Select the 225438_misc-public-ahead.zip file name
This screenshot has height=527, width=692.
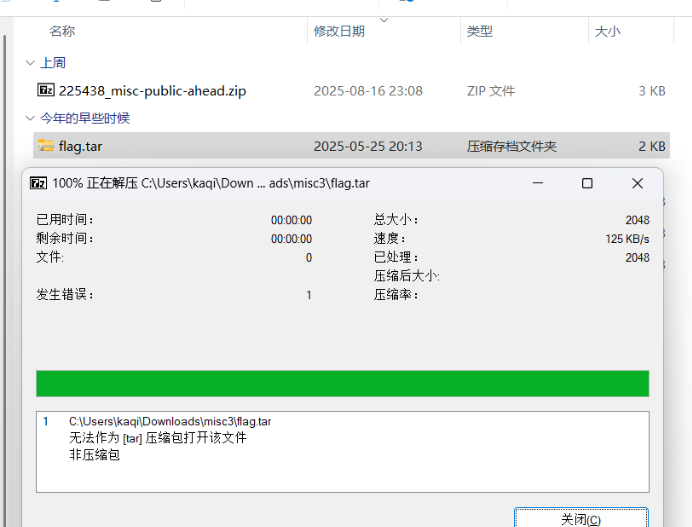152,91
